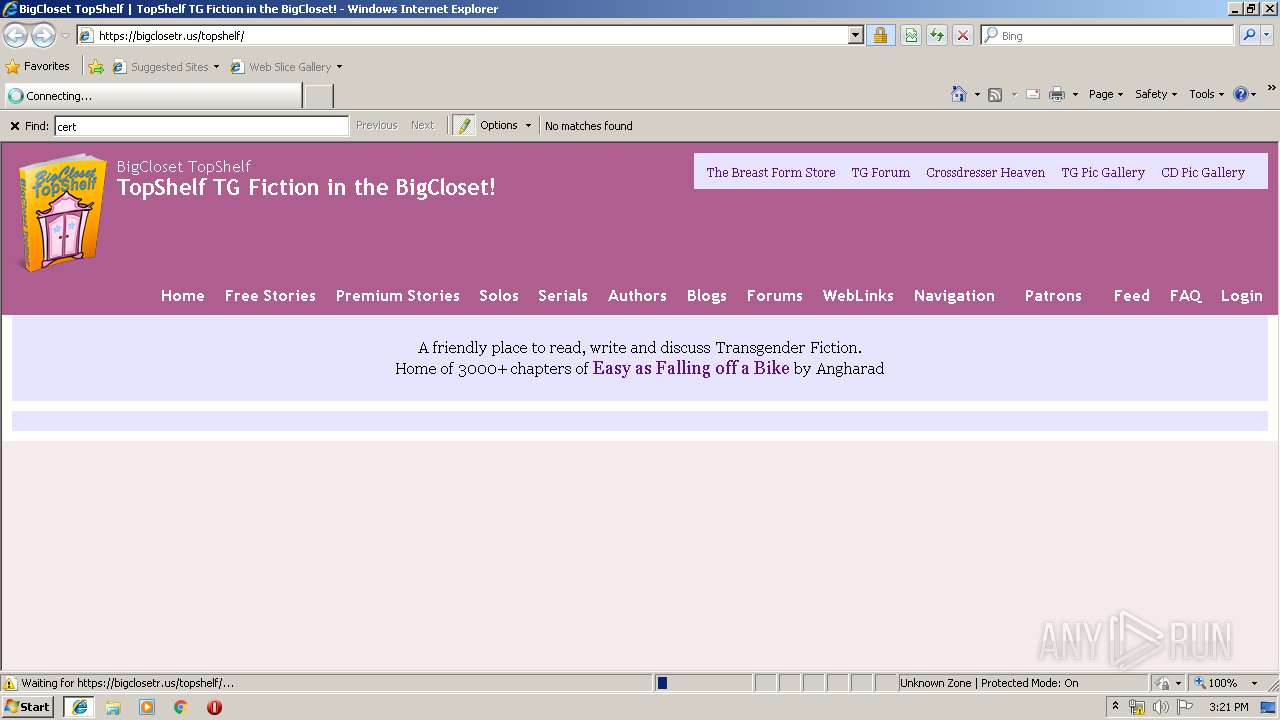
Task: Open the Free Stories navigation item
Action: click(x=270, y=296)
